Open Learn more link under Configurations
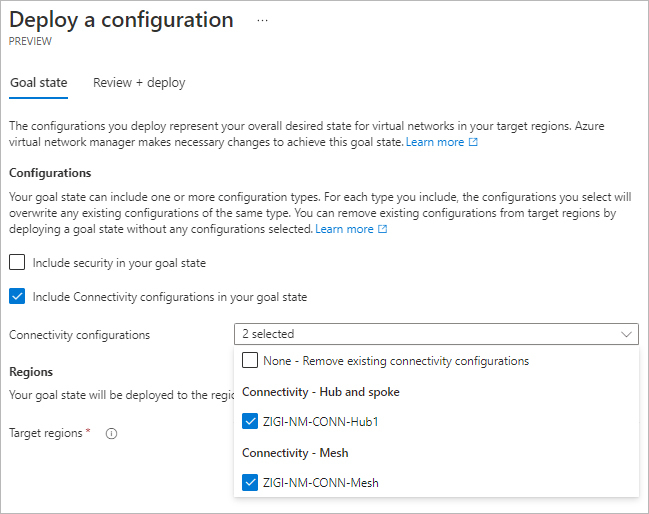Image resolution: width=649 pixels, height=514 pixels. pos(344,230)
